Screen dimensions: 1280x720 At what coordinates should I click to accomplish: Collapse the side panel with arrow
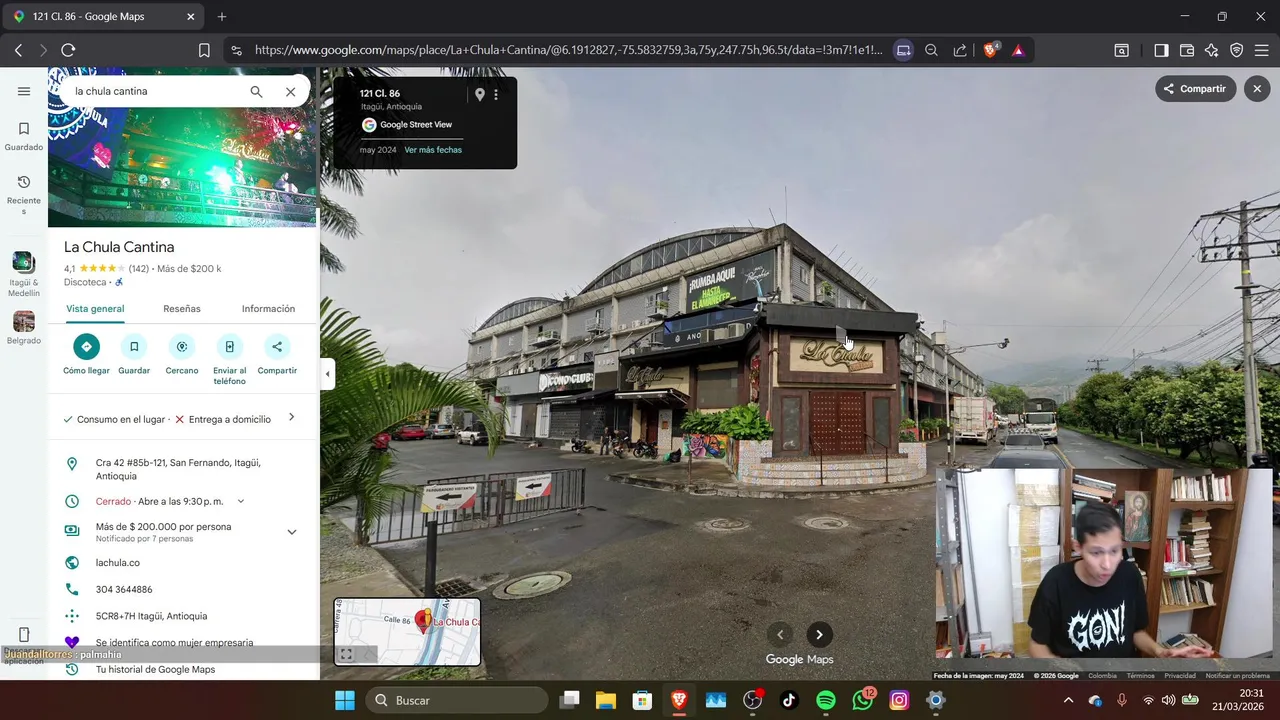(x=327, y=374)
